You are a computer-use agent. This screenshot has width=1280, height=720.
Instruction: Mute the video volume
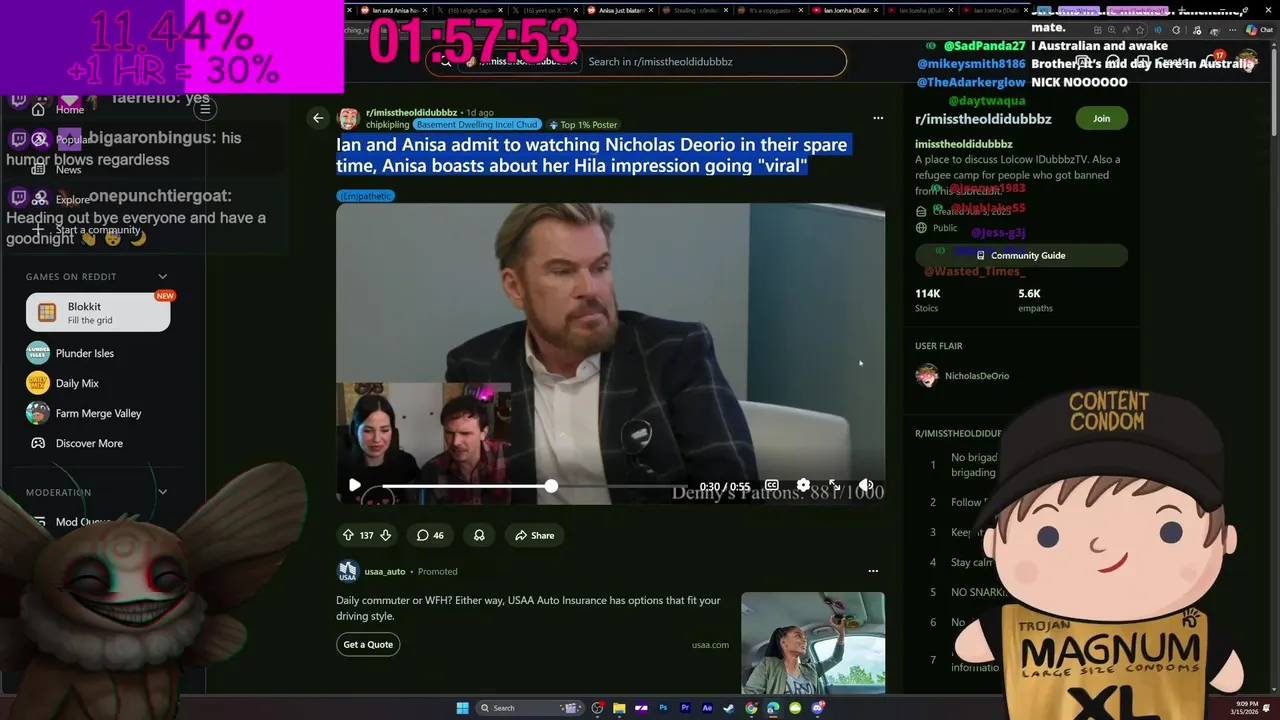click(x=866, y=485)
